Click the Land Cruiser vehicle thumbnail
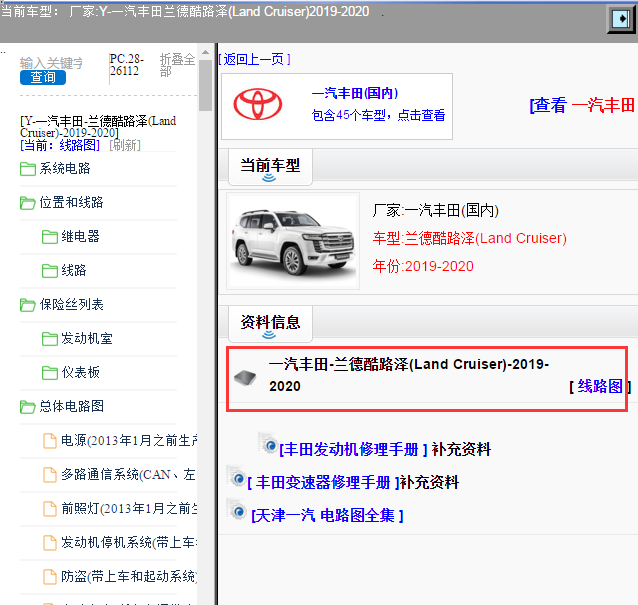 (293, 241)
